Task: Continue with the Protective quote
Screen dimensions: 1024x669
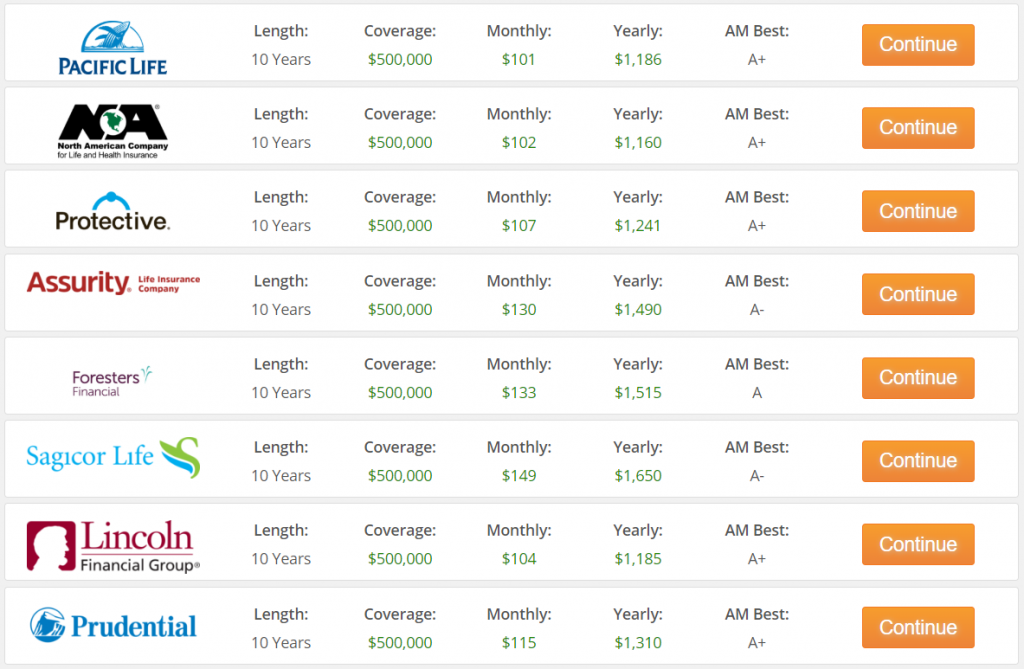Action: [917, 211]
